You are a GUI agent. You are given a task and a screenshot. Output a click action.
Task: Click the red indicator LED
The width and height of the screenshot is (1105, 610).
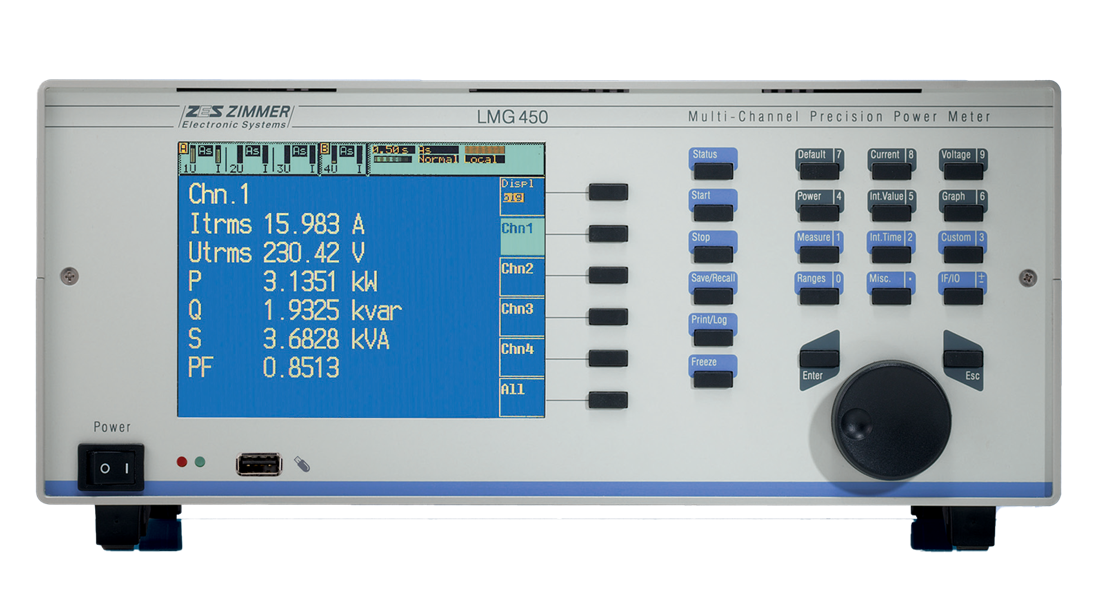click(x=182, y=462)
